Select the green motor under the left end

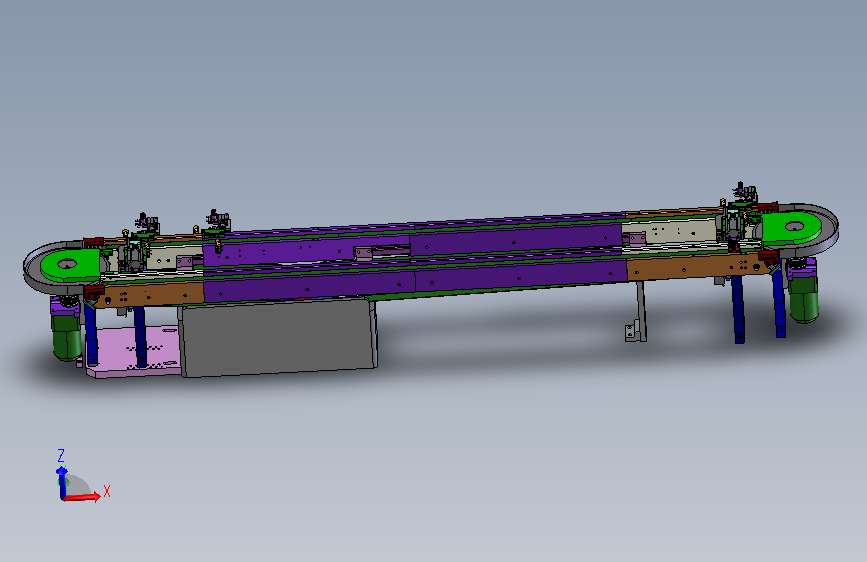tap(67, 336)
